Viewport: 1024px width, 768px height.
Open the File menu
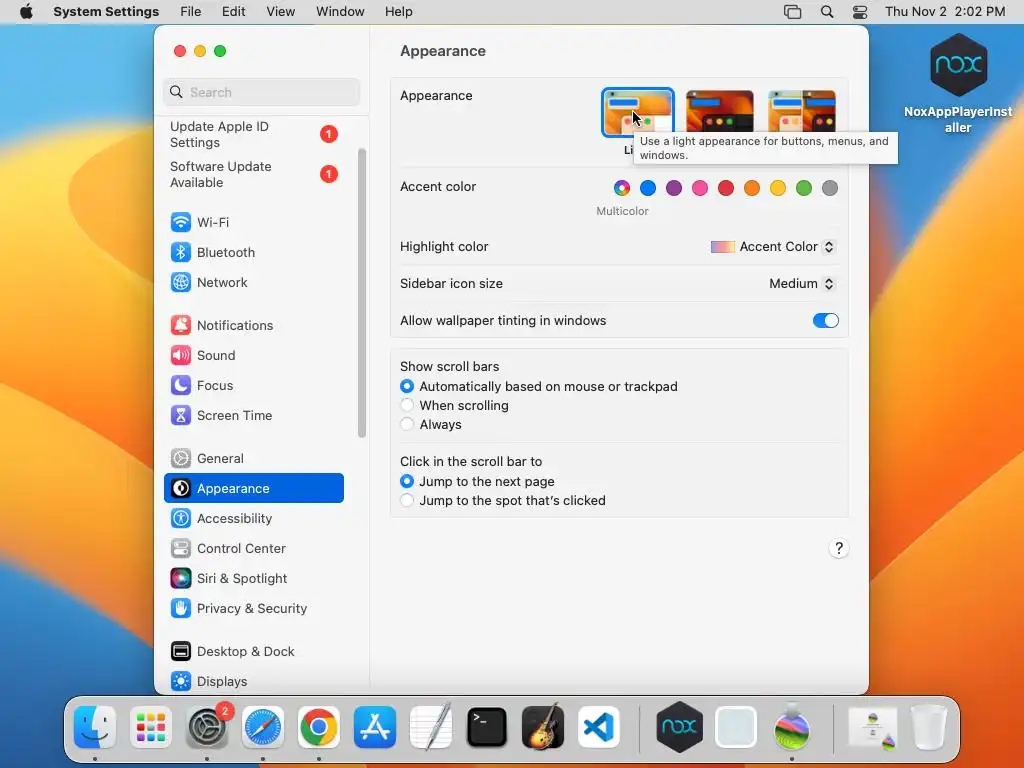[191, 12]
